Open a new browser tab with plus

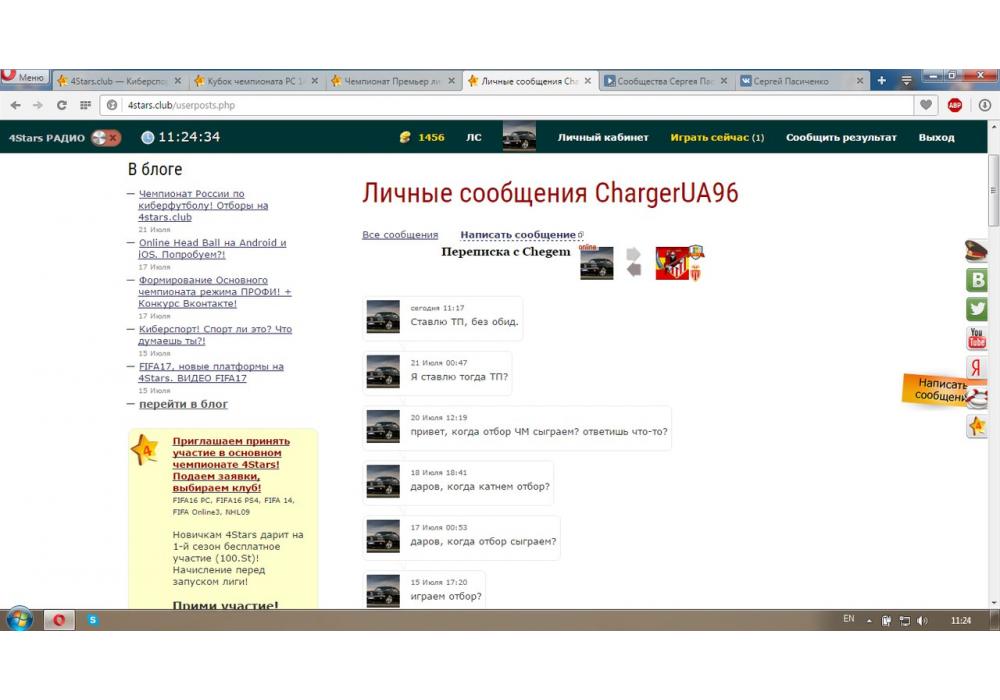[x=881, y=80]
